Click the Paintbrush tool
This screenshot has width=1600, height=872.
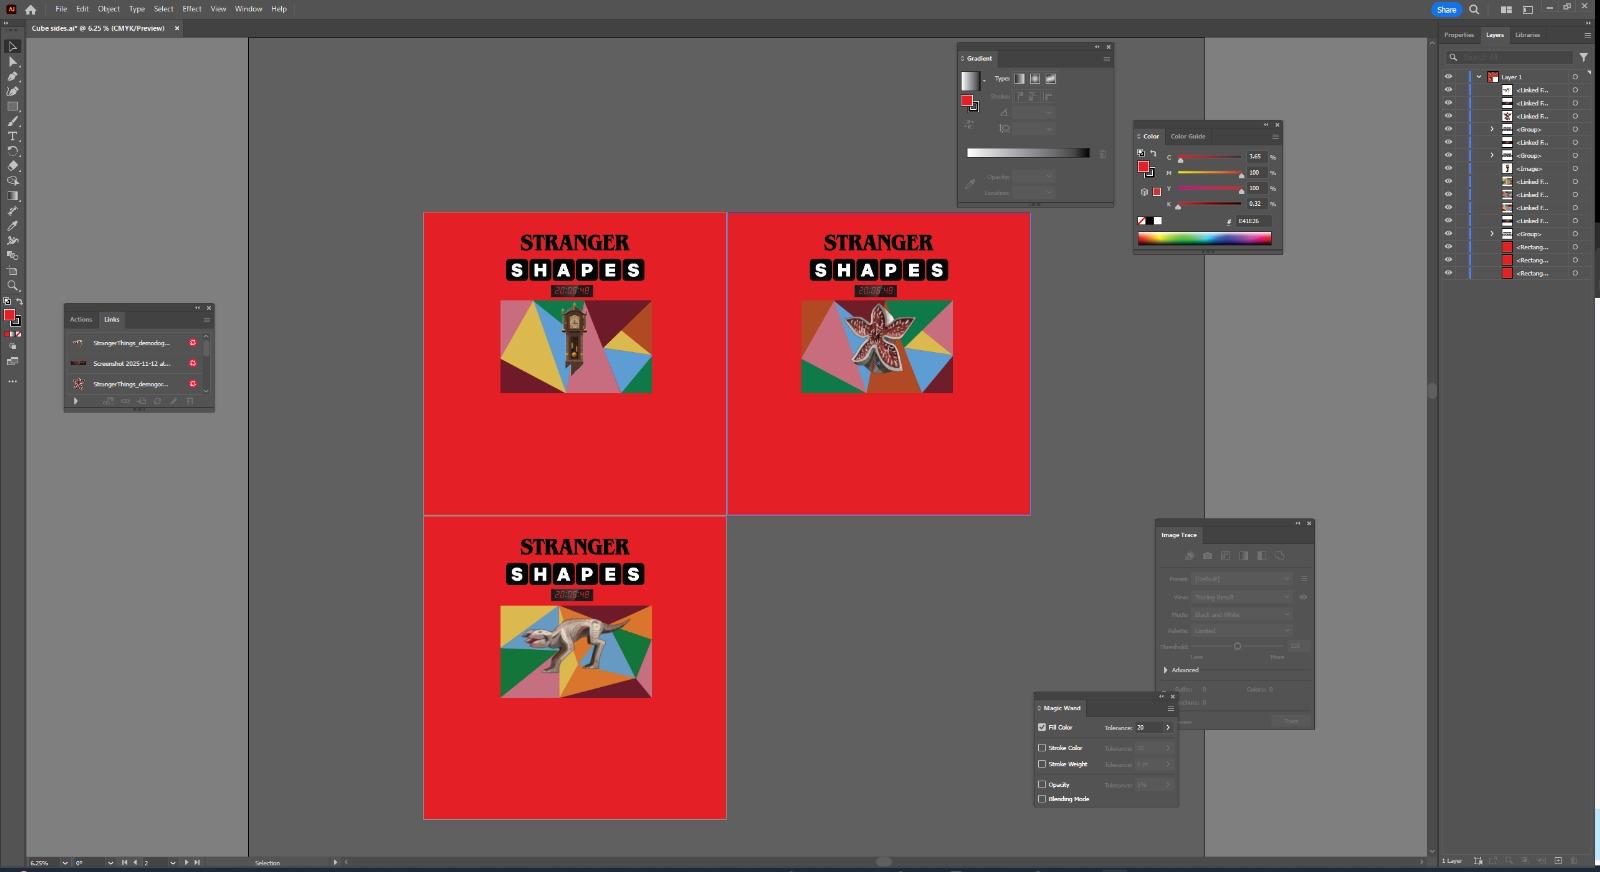[x=13, y=121]
